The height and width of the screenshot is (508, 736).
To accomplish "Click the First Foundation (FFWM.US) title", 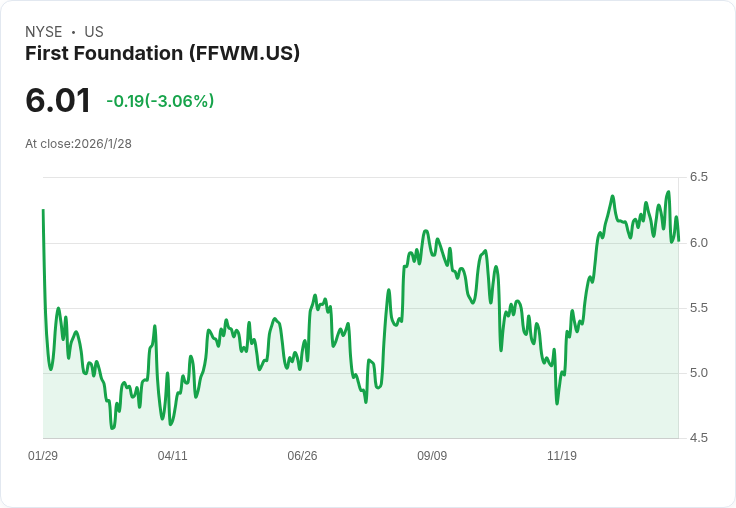I will point(162,54).
